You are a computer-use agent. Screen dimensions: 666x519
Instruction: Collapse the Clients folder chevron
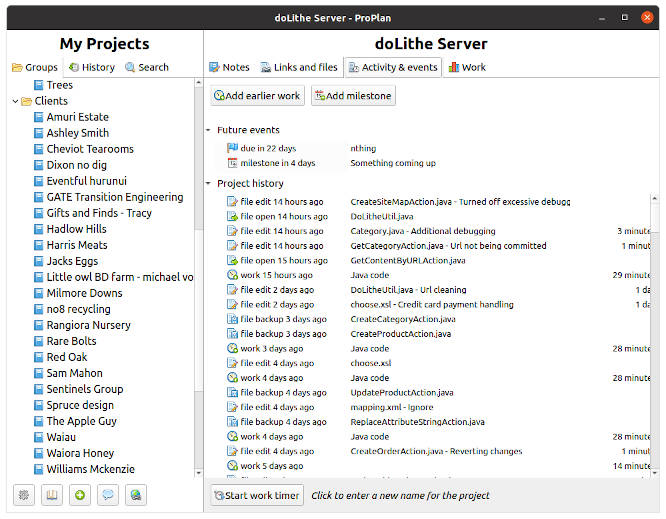coord(15,101)
